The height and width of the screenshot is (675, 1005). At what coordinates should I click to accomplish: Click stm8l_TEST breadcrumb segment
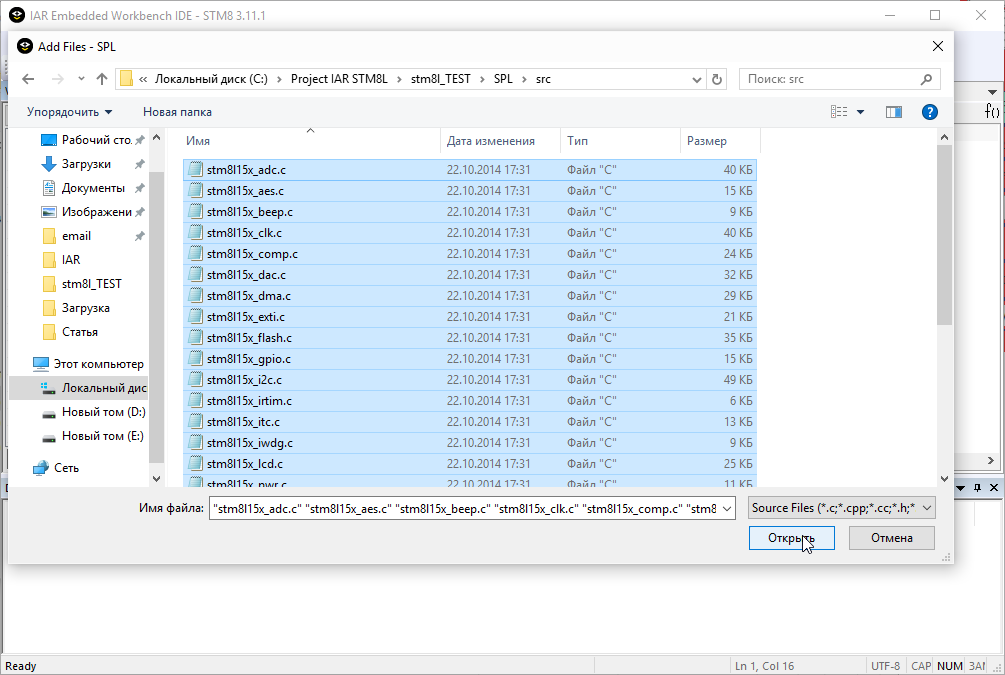pyautogui.click(x=440, y=79)
